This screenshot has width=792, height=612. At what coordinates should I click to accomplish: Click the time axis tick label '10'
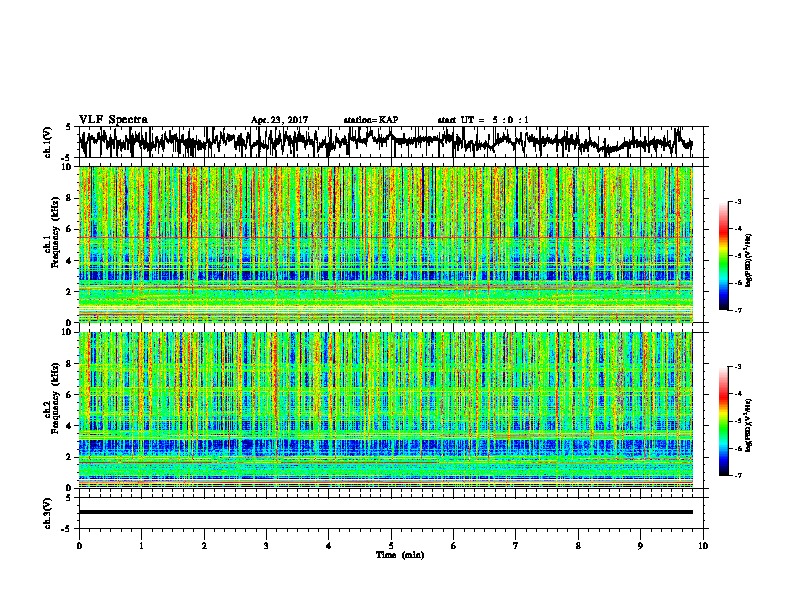tap(703, 546)
